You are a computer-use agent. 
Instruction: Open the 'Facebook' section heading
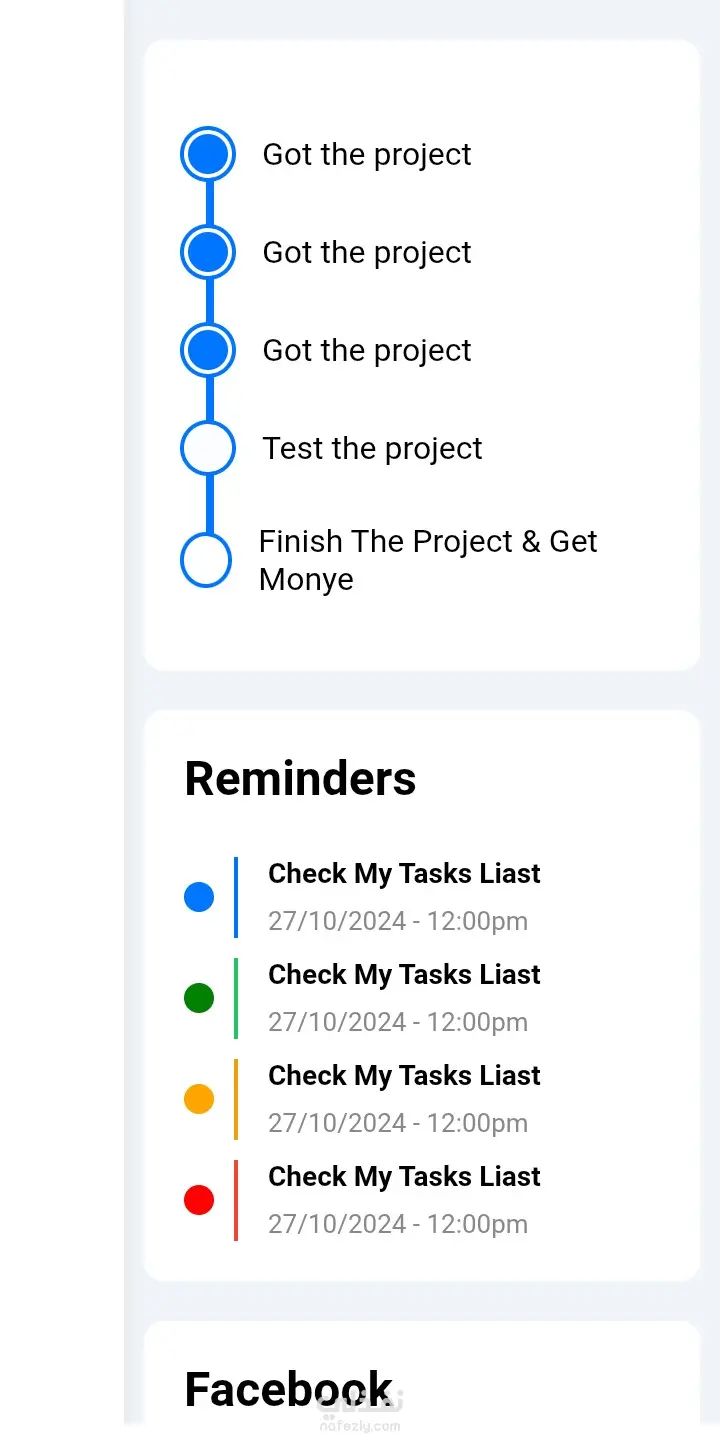click(x=289, y=1389)
